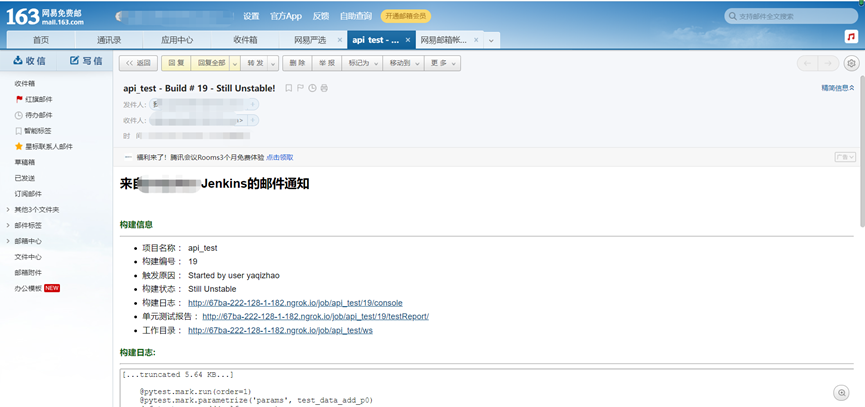This screenshot has height=407, width=865.
Task: Open the 移动到 dropdown
Action: pyautogui.click(x=403, y=63)
